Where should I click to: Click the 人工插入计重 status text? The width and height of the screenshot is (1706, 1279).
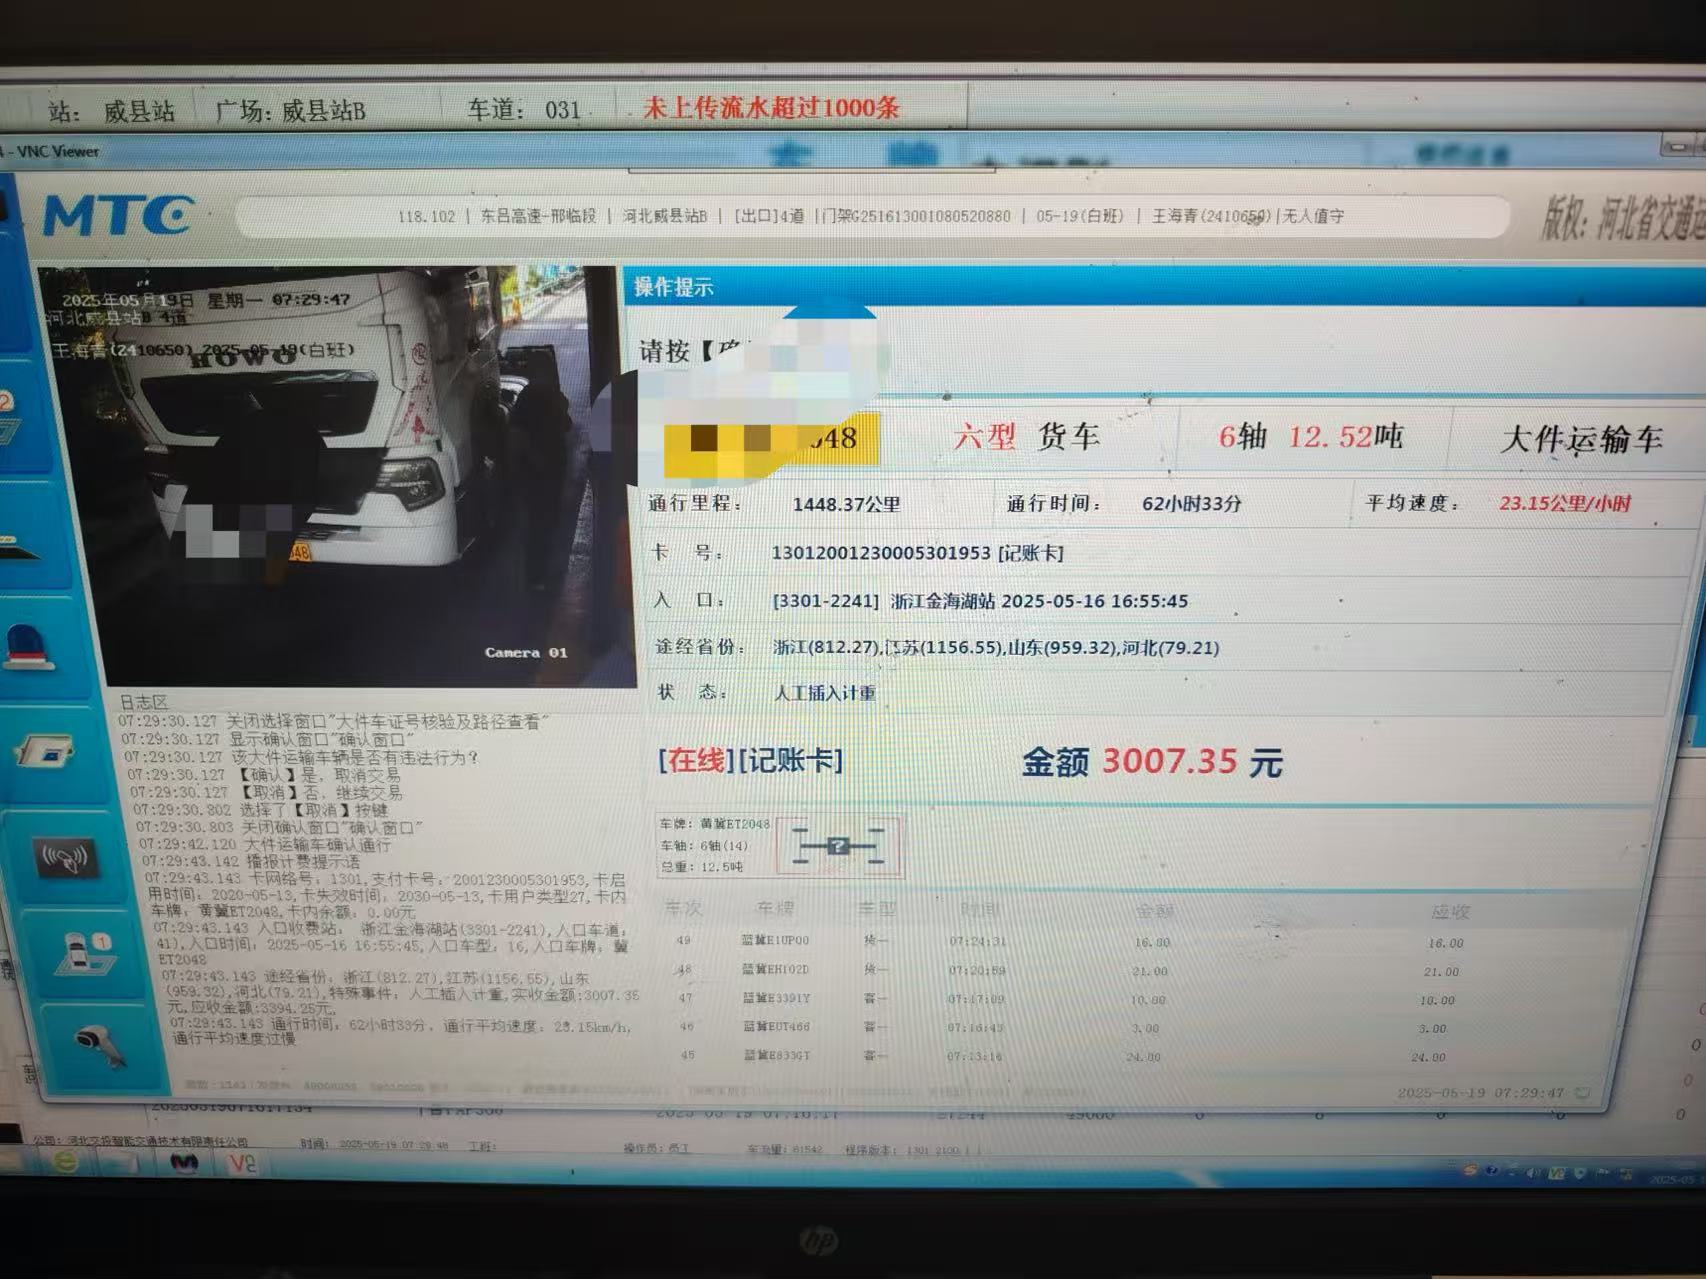[825, 693]
